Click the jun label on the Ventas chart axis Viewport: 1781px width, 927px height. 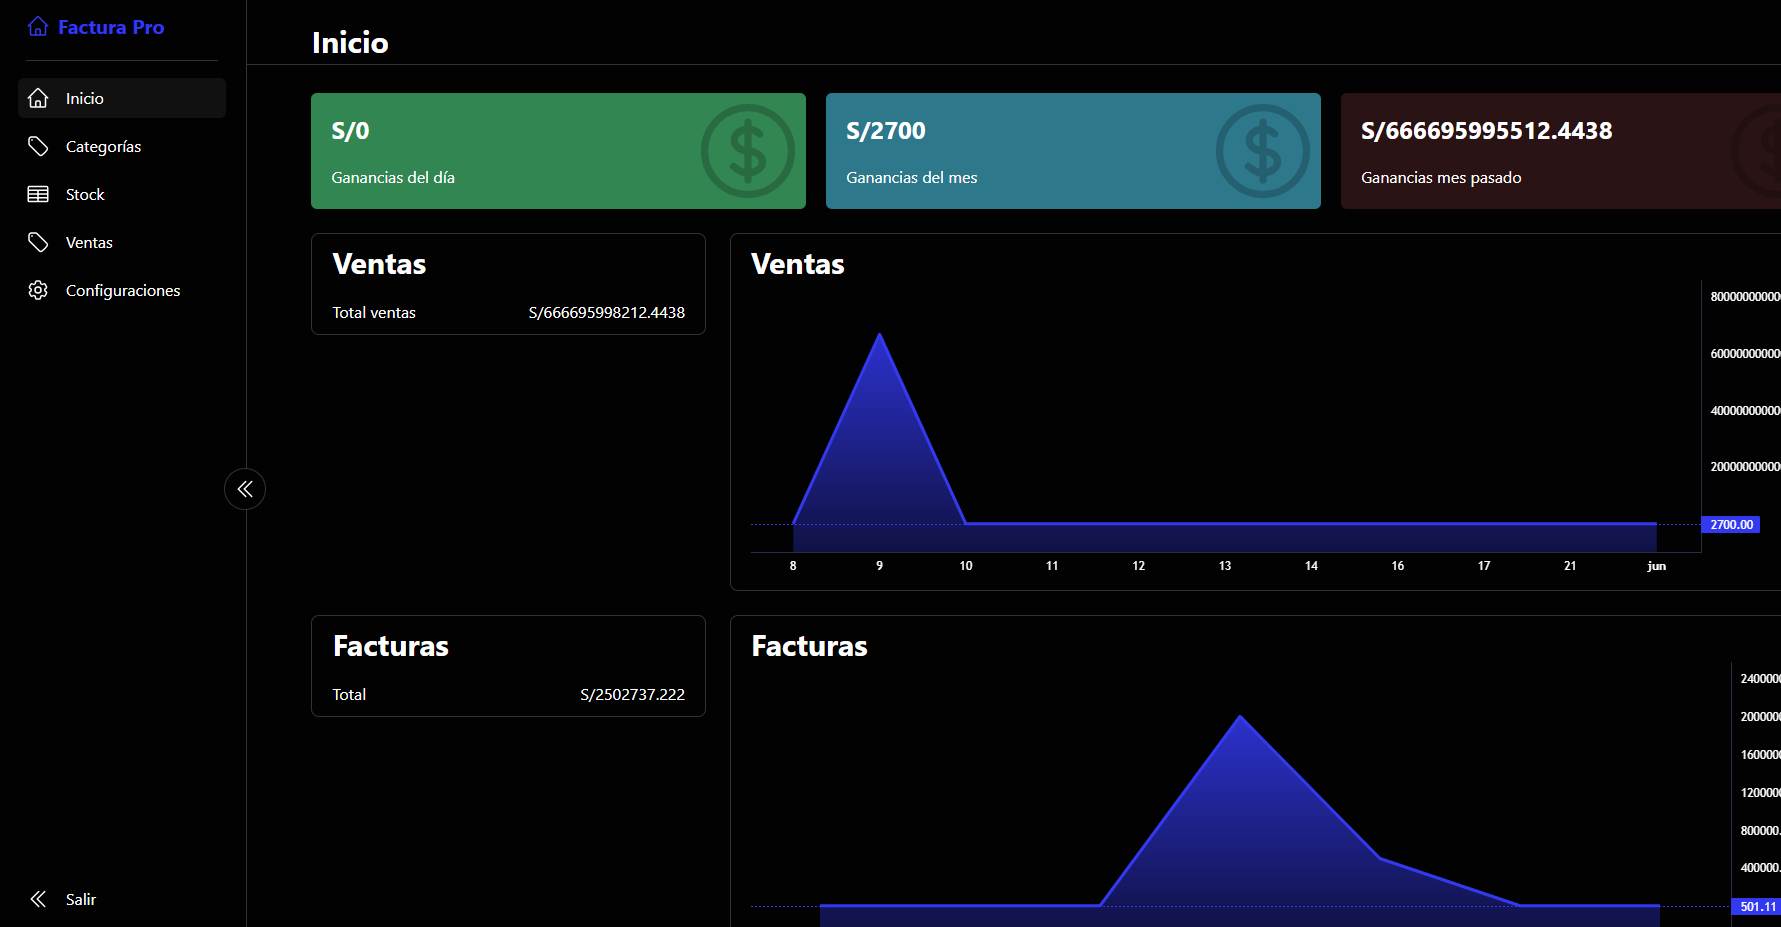coord(1657,565)
